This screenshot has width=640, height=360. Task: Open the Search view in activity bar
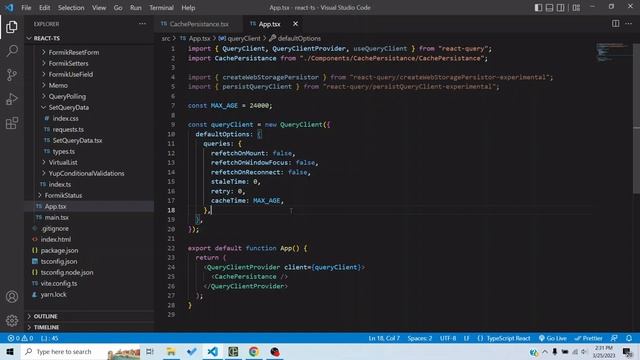coord(12,51)
